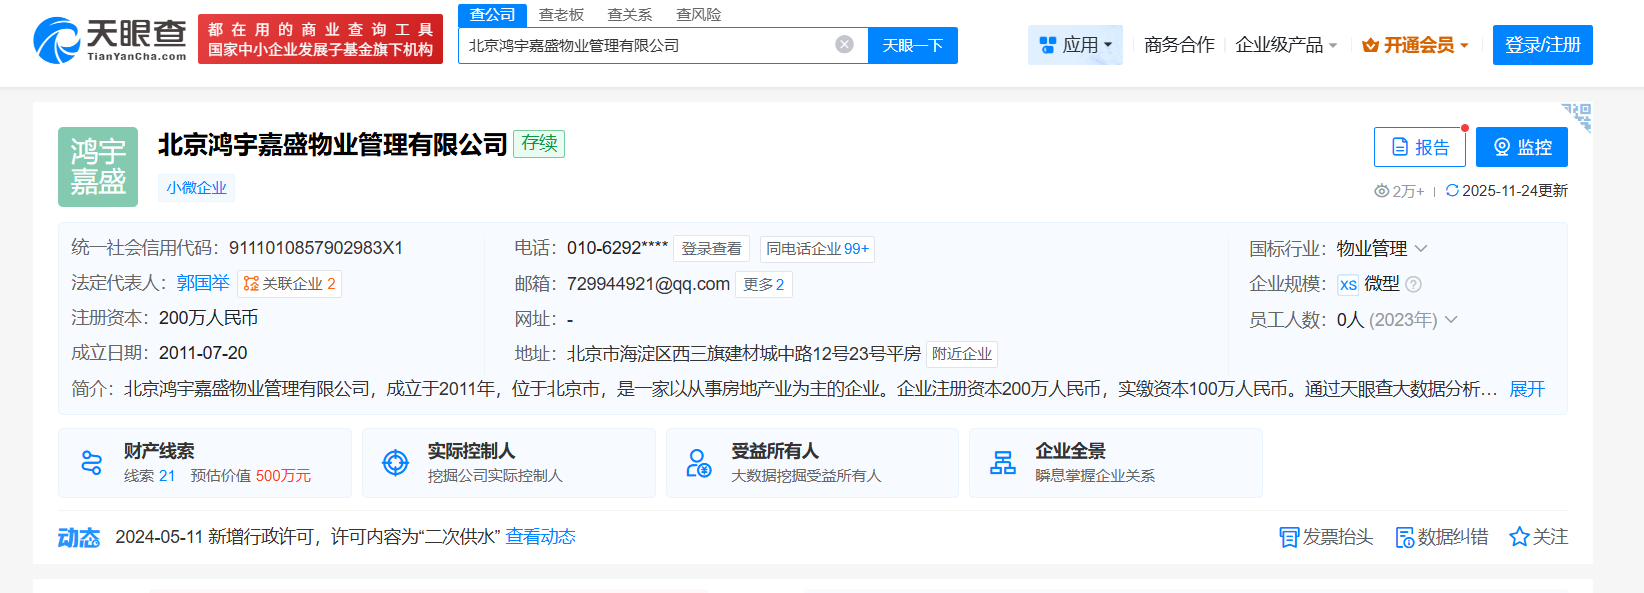
Task: Open the 受益所有人 card
Action: [812, 463]
